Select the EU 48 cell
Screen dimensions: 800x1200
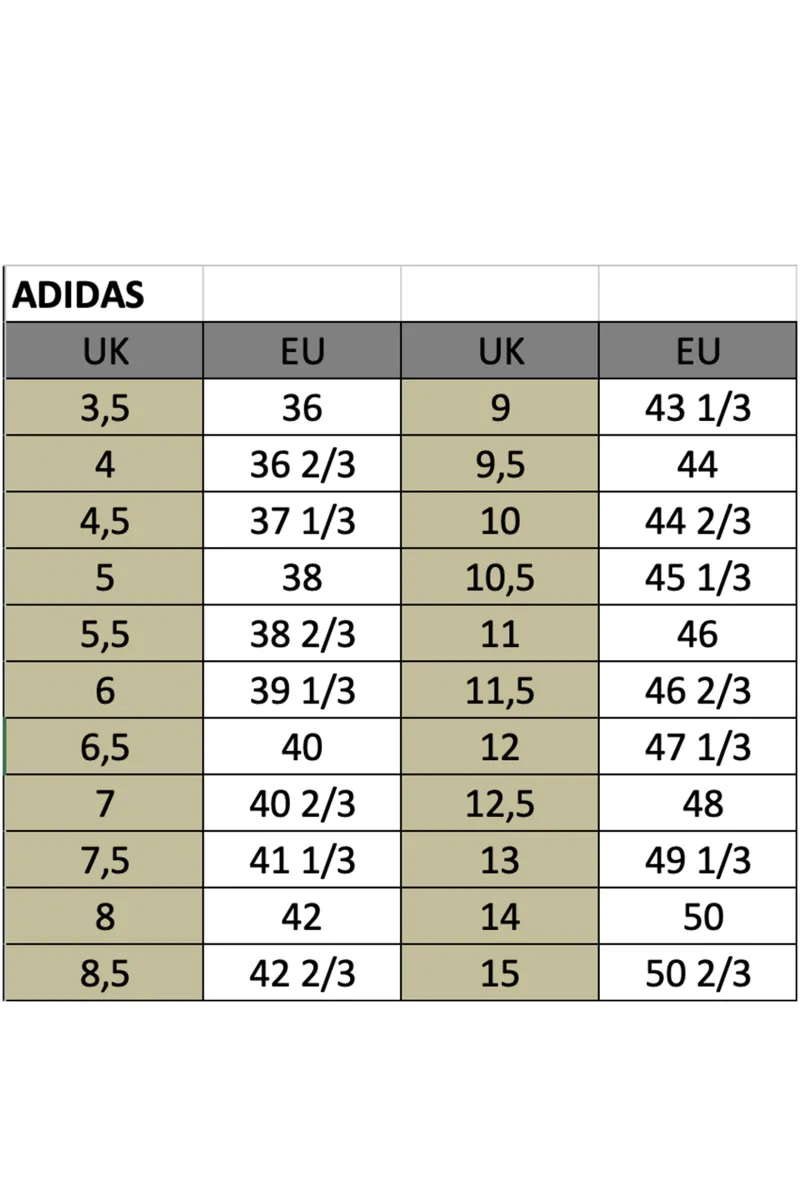tap(698, 803)
